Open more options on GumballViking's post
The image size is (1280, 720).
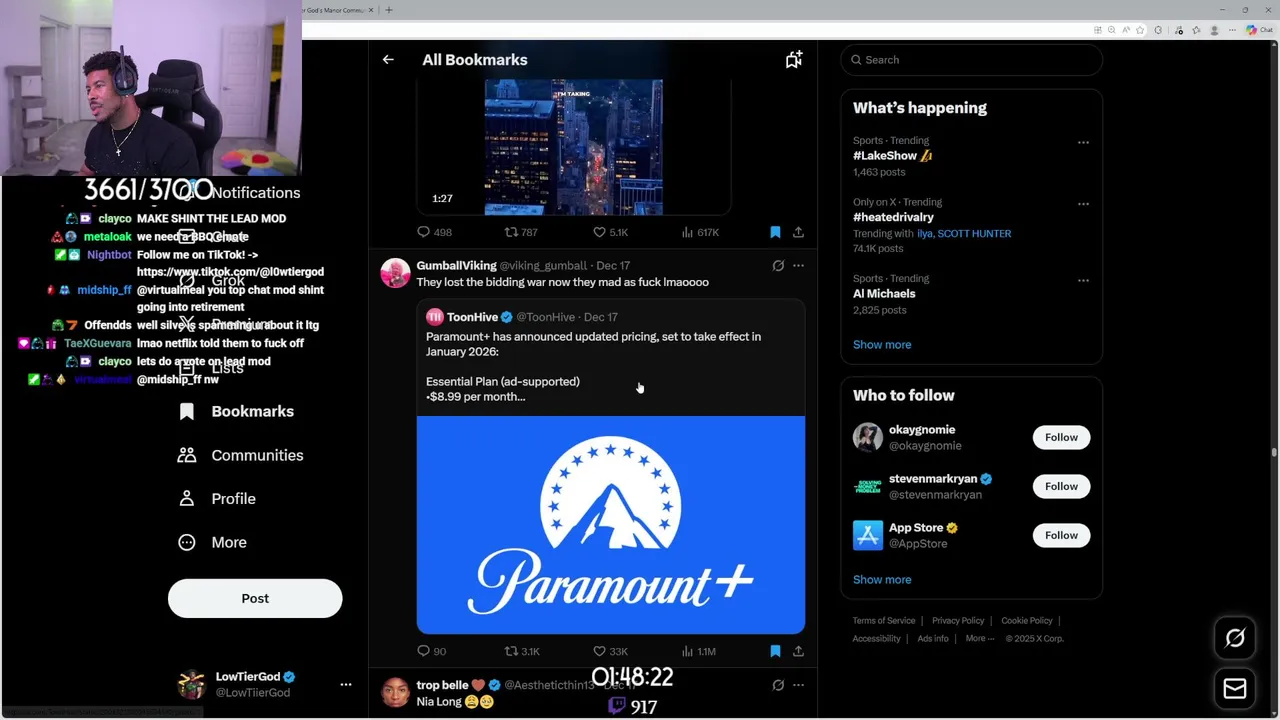798,266
